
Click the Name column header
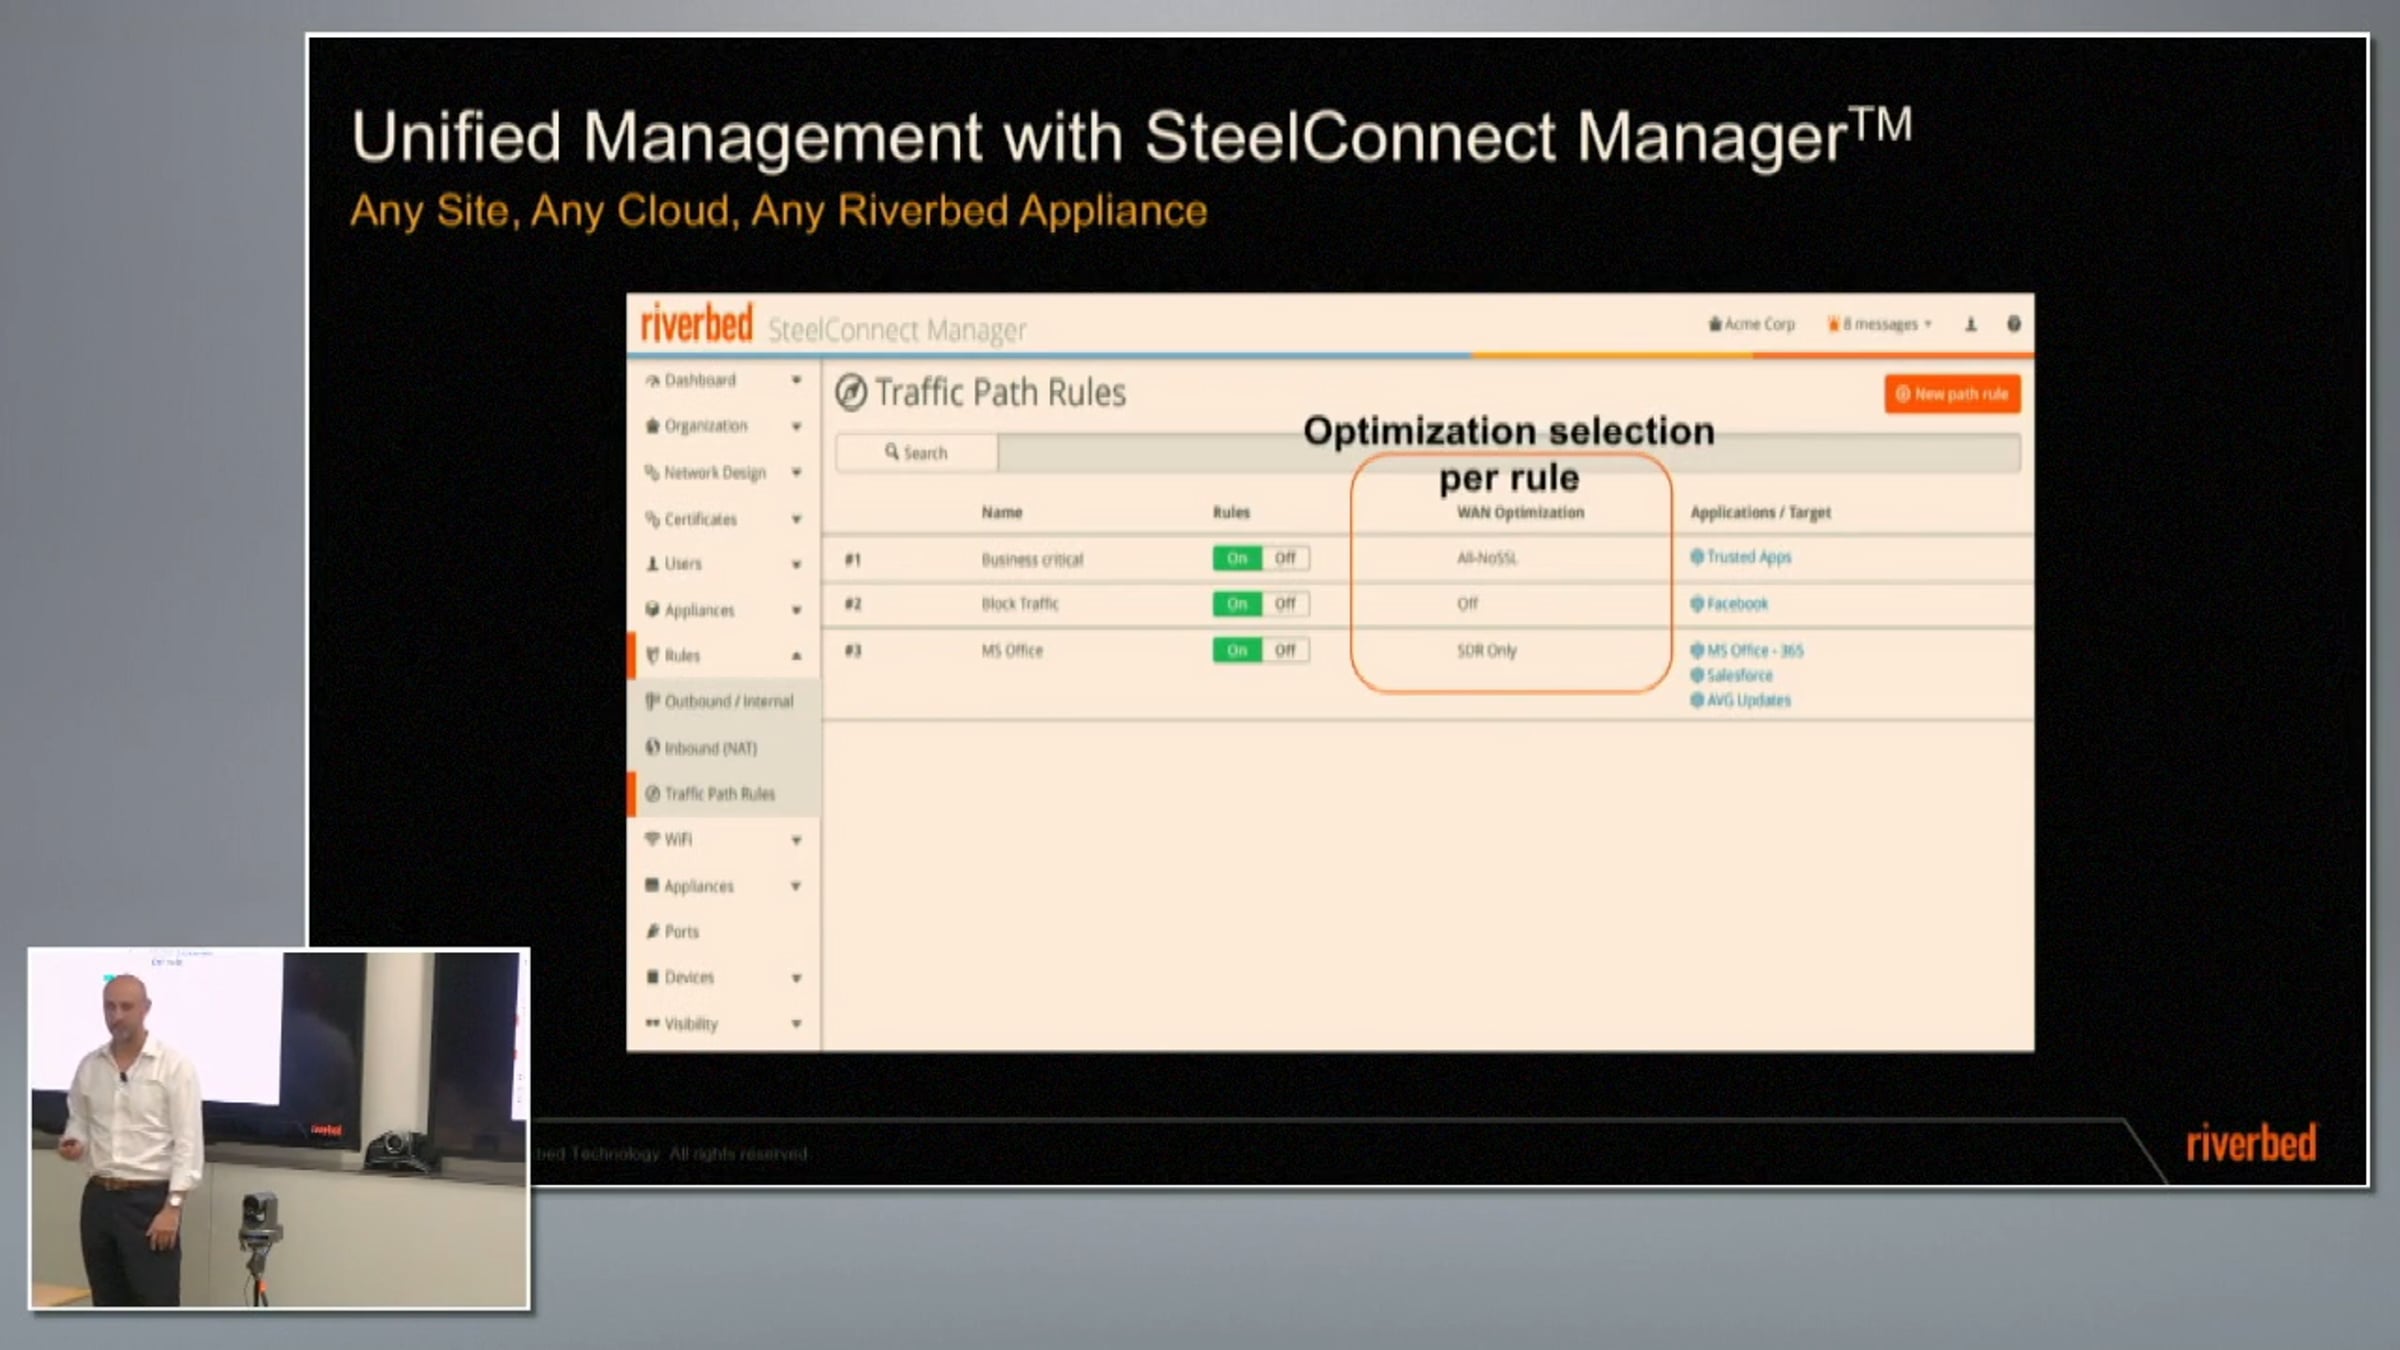pos(1002,513)
